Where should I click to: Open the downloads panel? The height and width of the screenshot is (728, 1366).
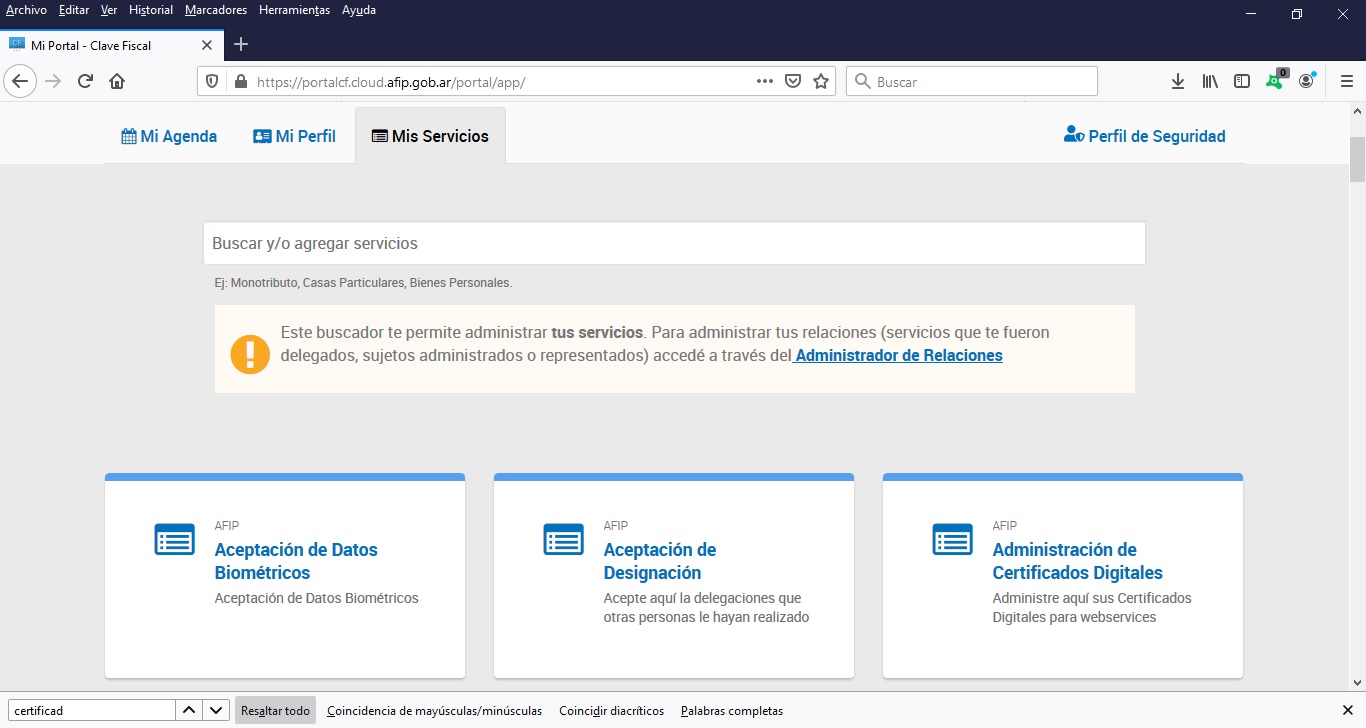pyautogui.click(x=1178, y=82)
